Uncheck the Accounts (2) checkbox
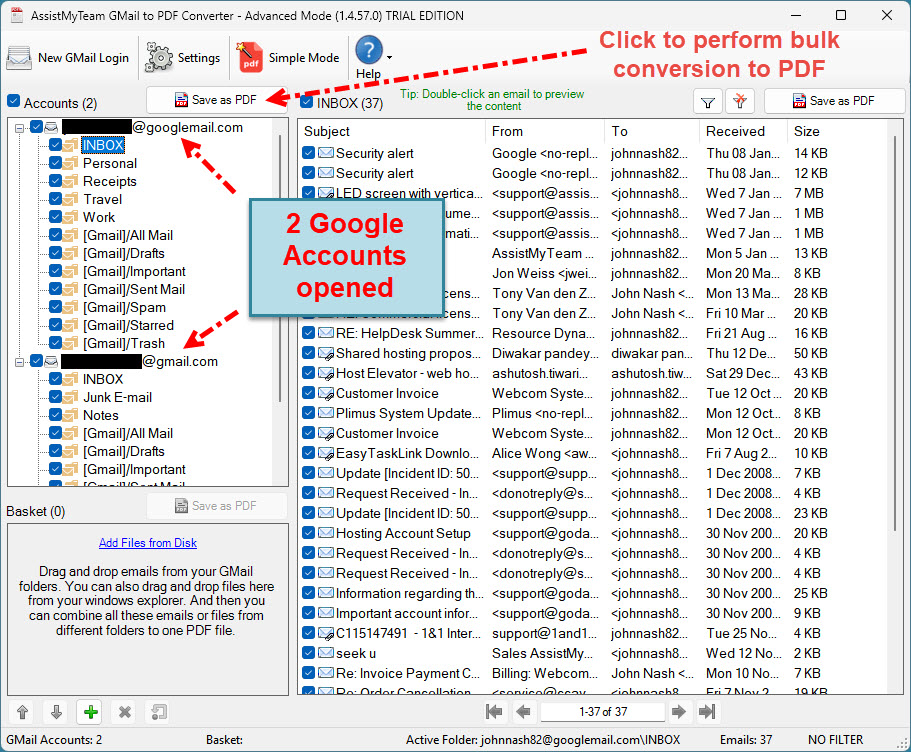The width and height of the screenshot is (911, 752). (13, 102)
